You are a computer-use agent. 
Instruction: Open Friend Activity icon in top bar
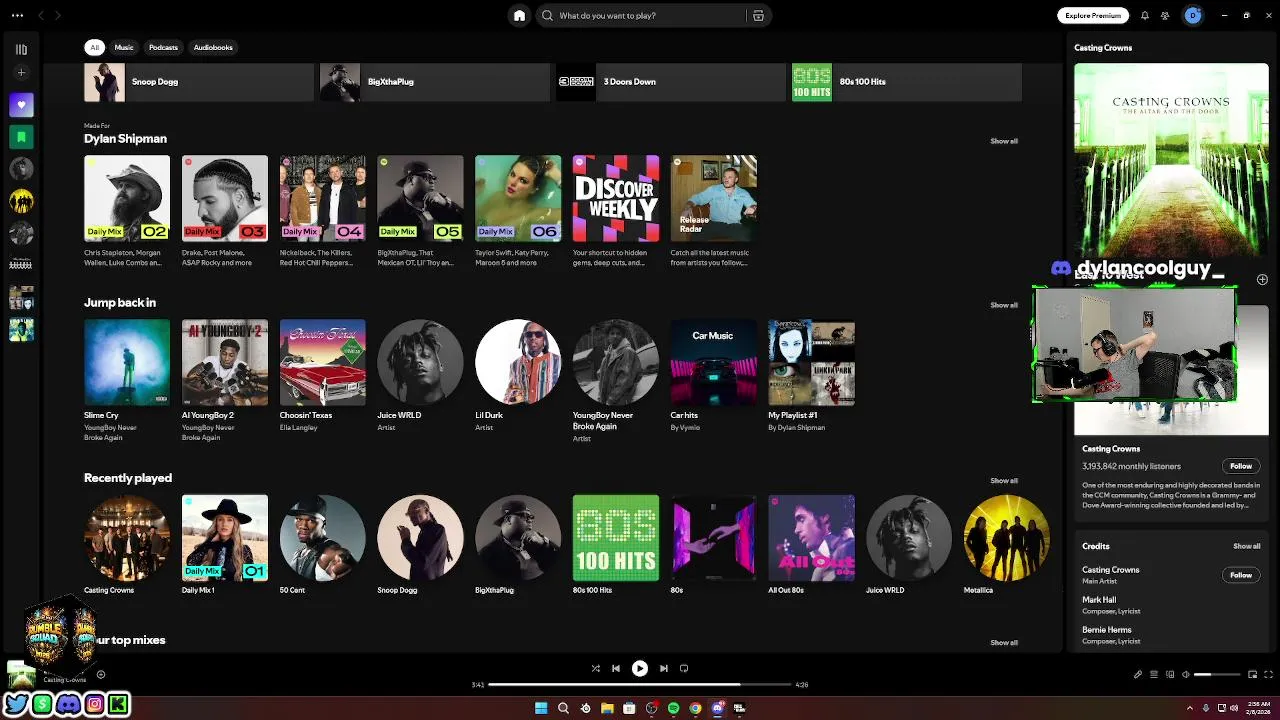coord(1165,15)
